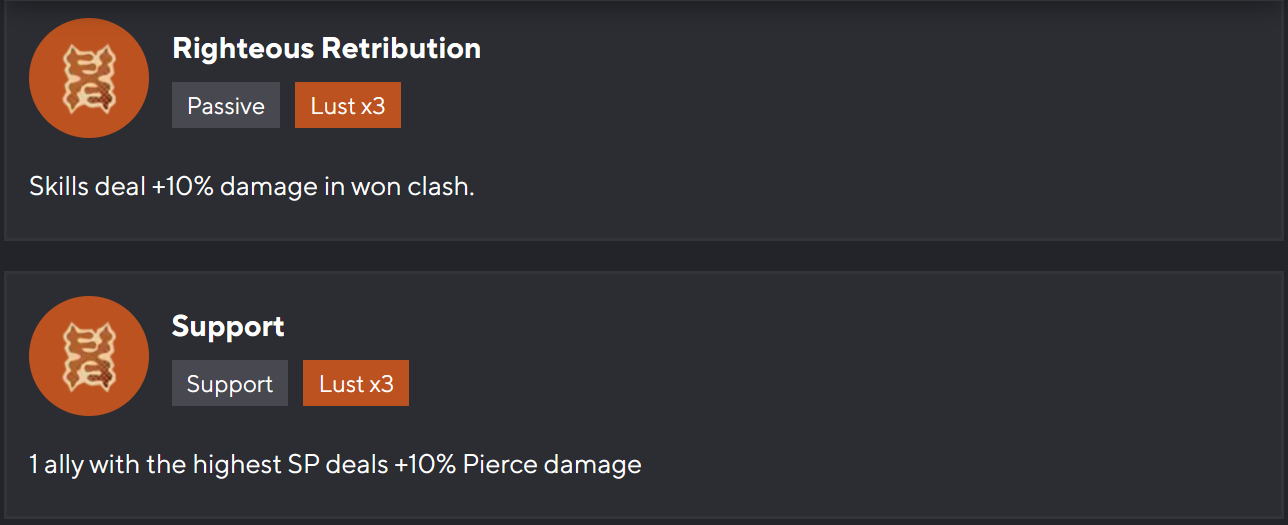Open the Righteous Retribution title
The image size is (1288, 525).
click(326, 48)
